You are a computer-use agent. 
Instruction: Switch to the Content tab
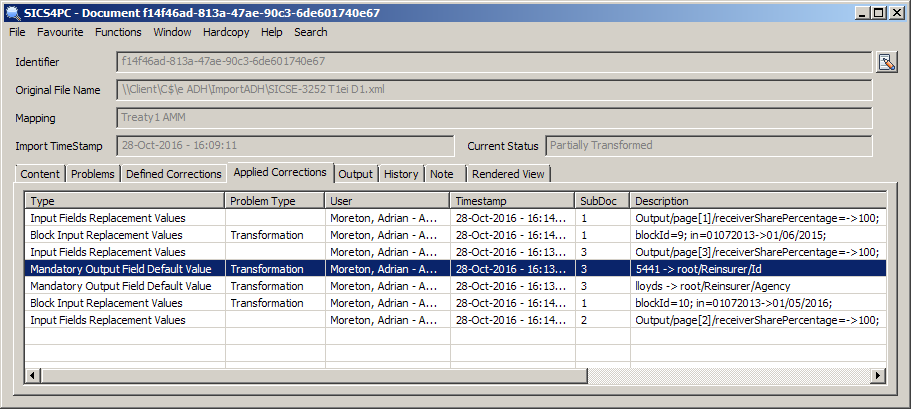(x=41, y=174)
